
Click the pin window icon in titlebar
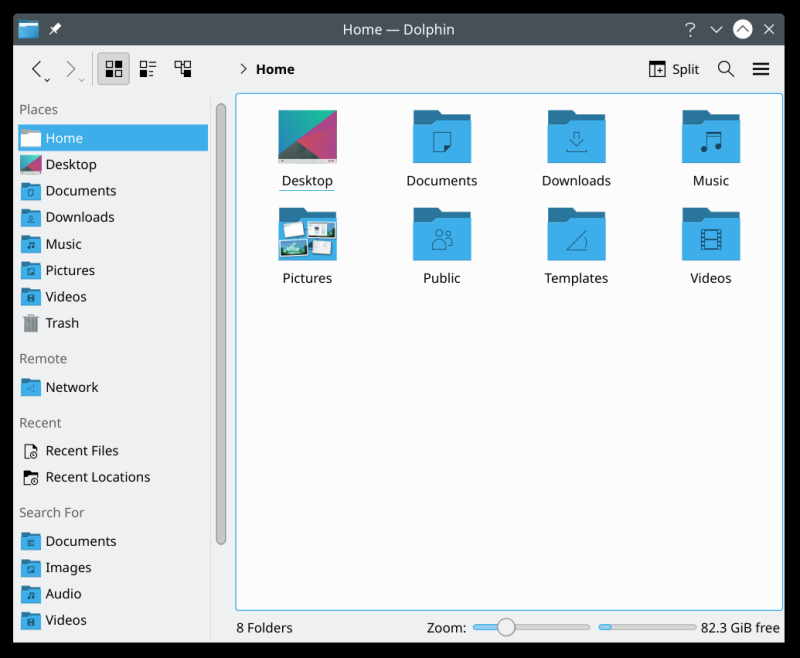coord(55,29)
